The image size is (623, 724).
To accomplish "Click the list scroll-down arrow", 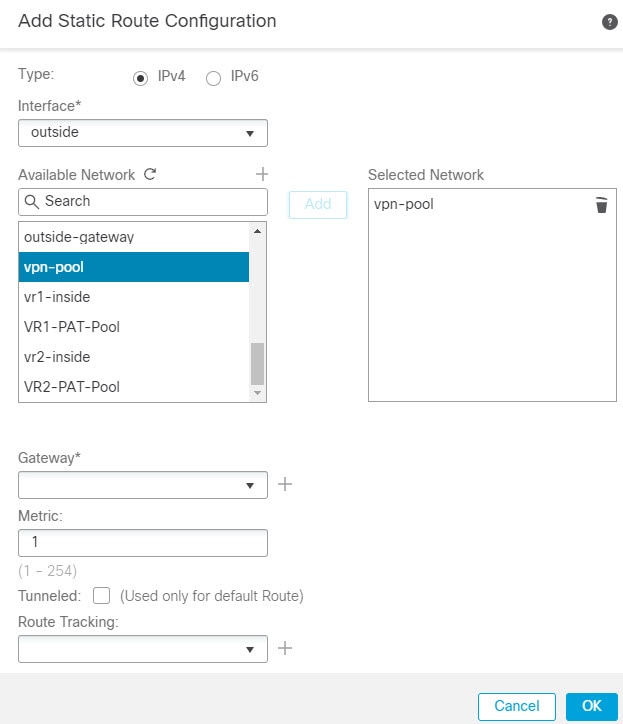I will [258, 392].
